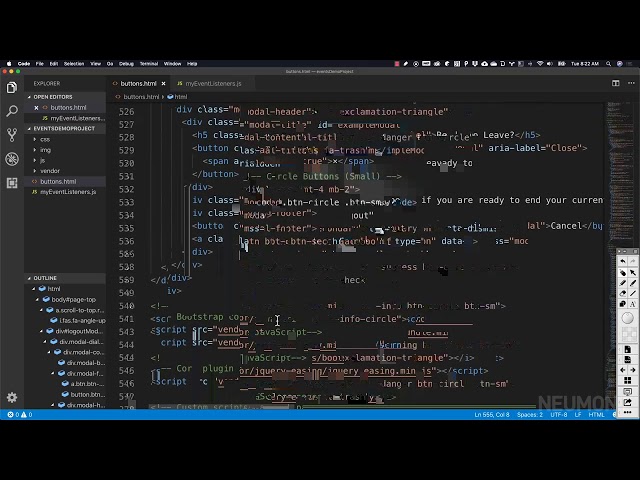
Task: Open the Manage gear at sidebar bottom
Action: (12, 397)
